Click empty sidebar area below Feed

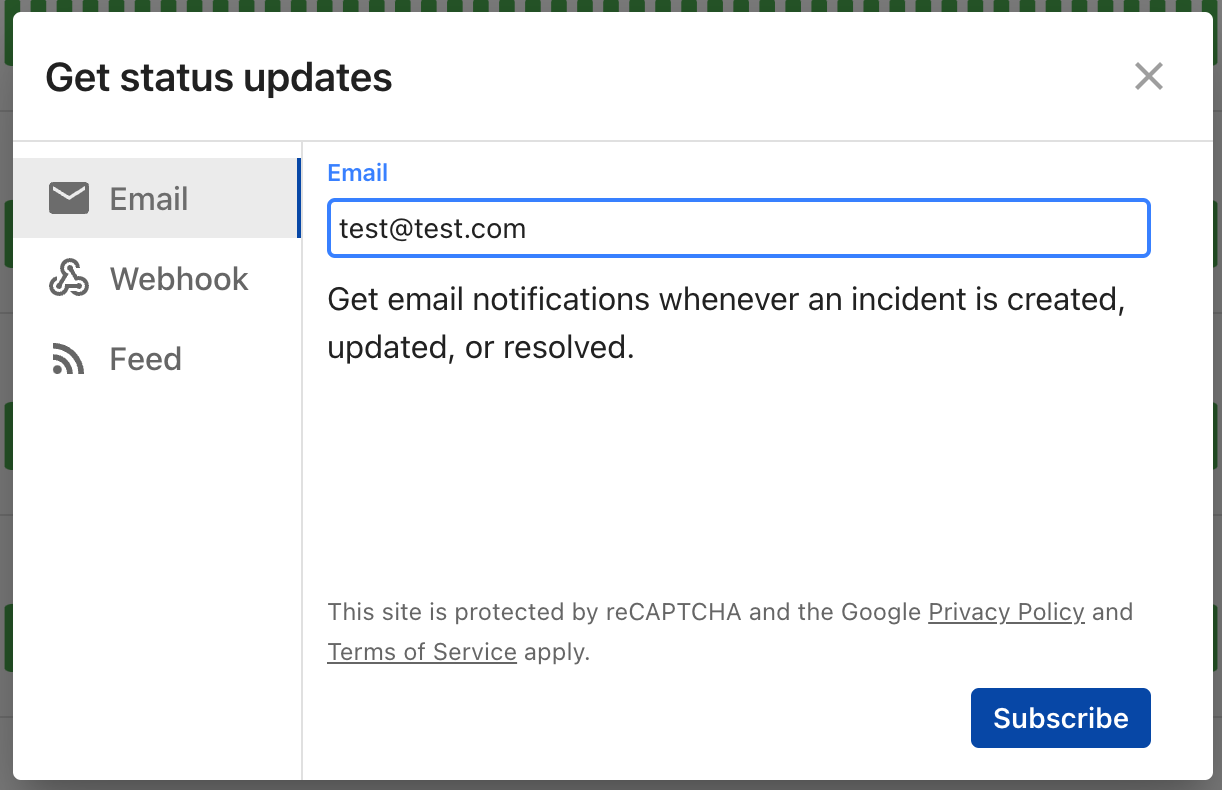pos(156,588)
